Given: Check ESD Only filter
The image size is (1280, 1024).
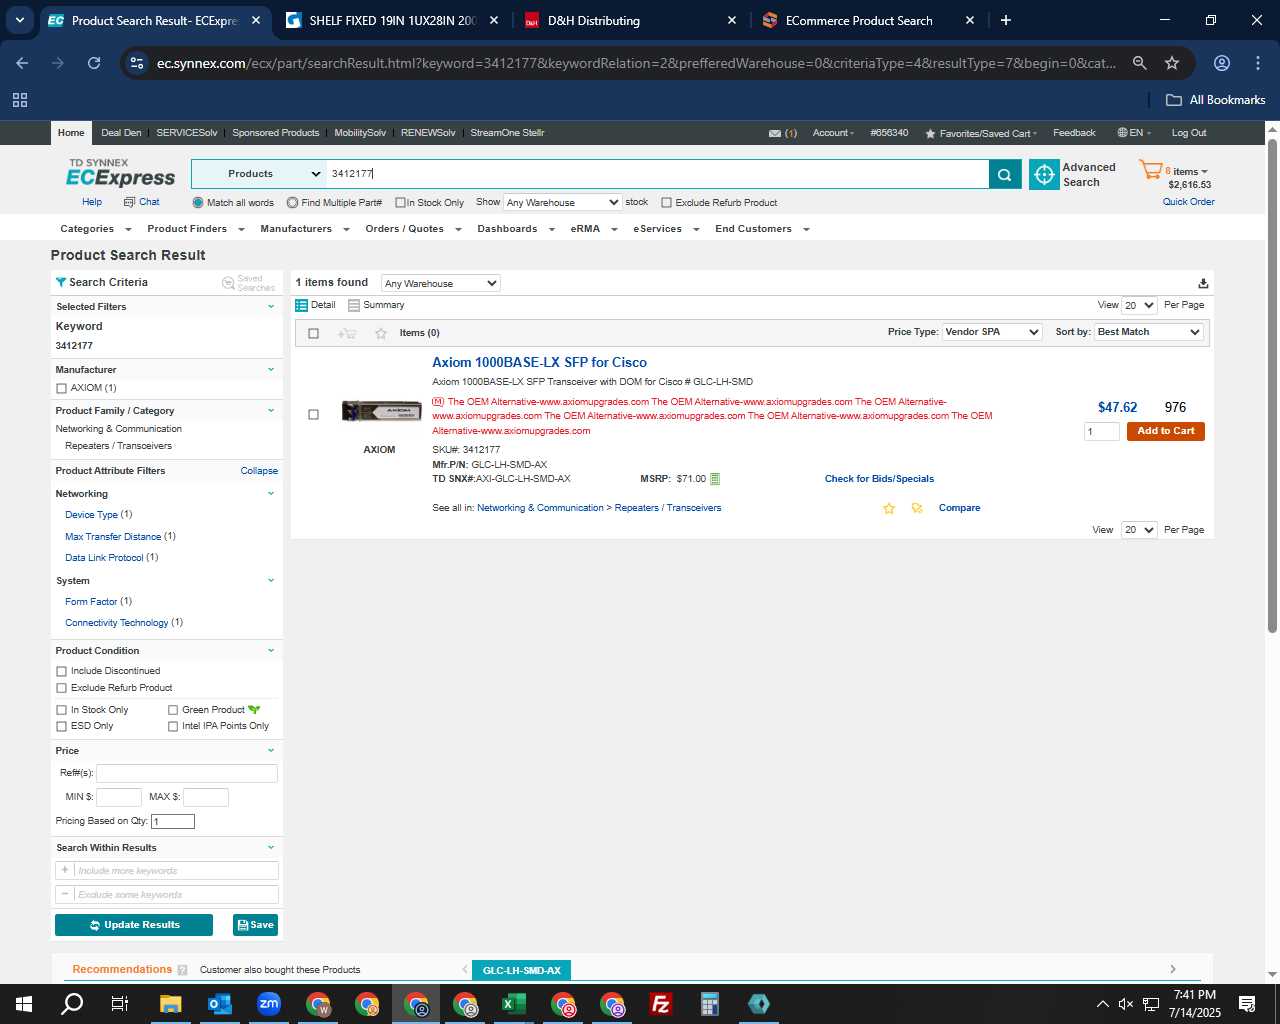Looking at the screenshot, I should [61, 726].
